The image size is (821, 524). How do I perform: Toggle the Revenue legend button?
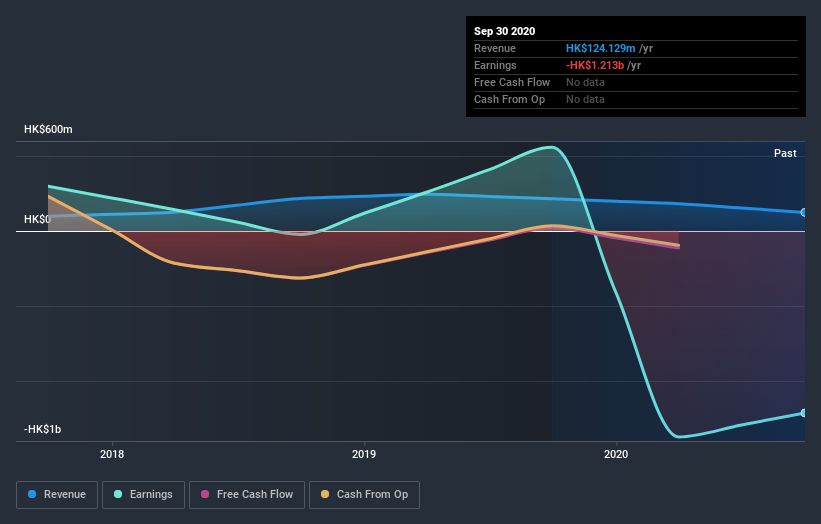tap(57, 495)
